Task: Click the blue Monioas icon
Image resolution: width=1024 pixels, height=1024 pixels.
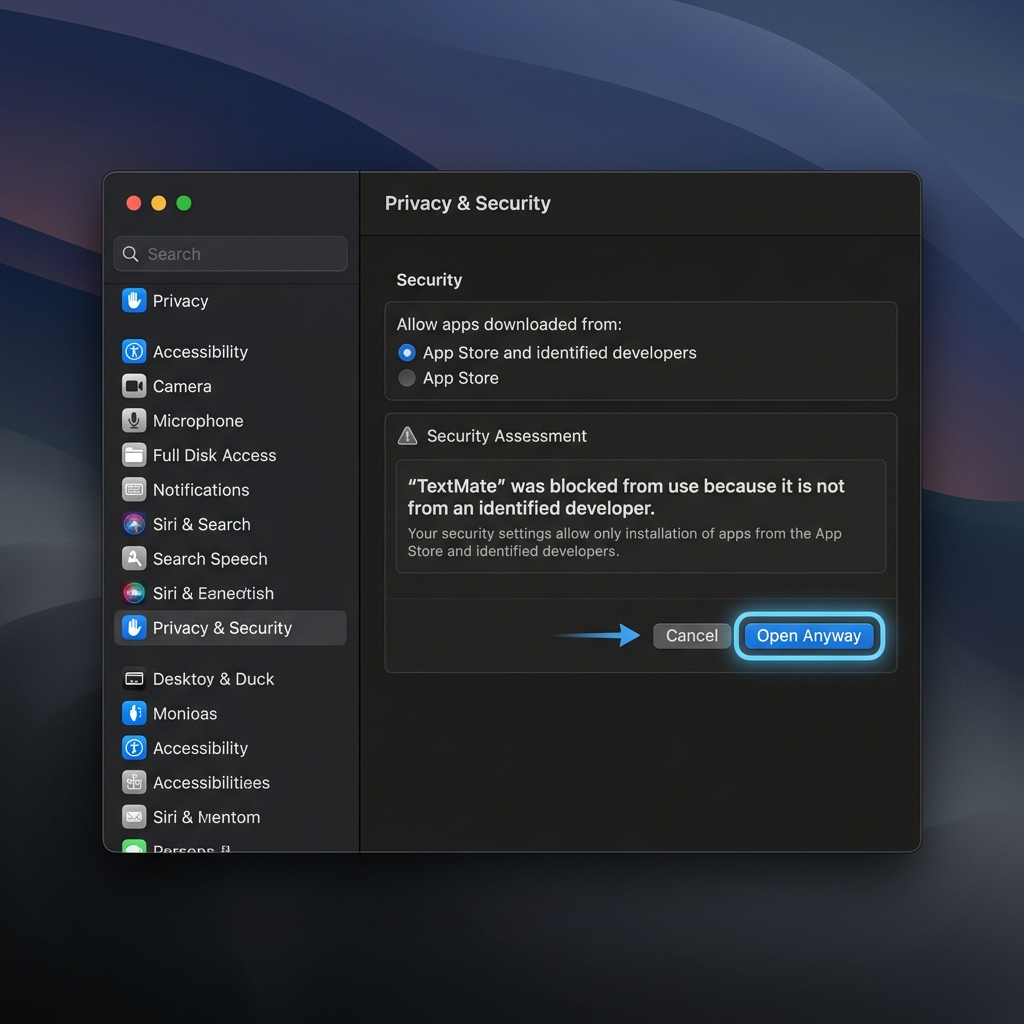Action: [x=133, y=713]
